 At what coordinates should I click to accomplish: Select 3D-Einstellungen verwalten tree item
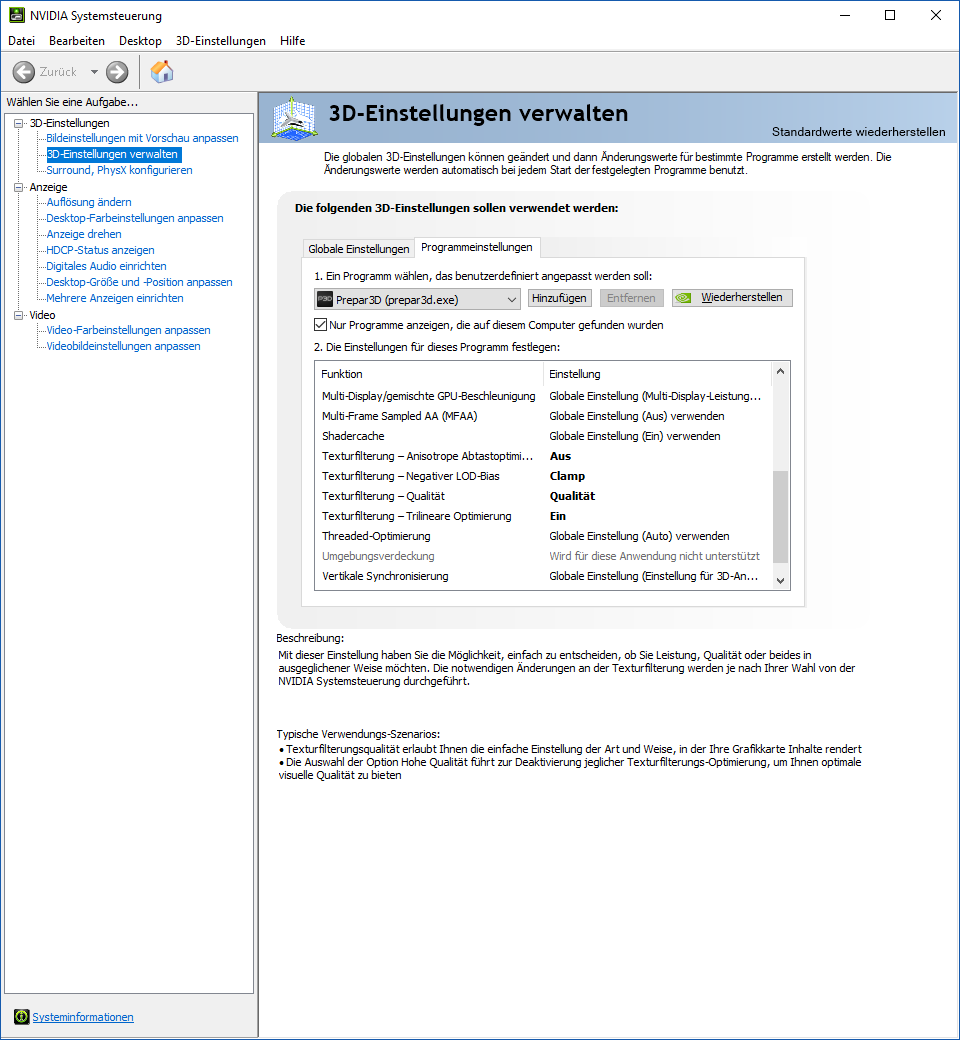(x=112, y=154)
